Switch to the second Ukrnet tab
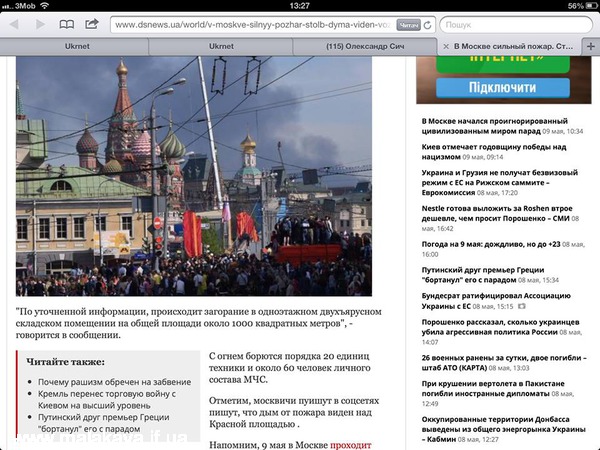This screenshot has width=600, height=450. [221, 46]
